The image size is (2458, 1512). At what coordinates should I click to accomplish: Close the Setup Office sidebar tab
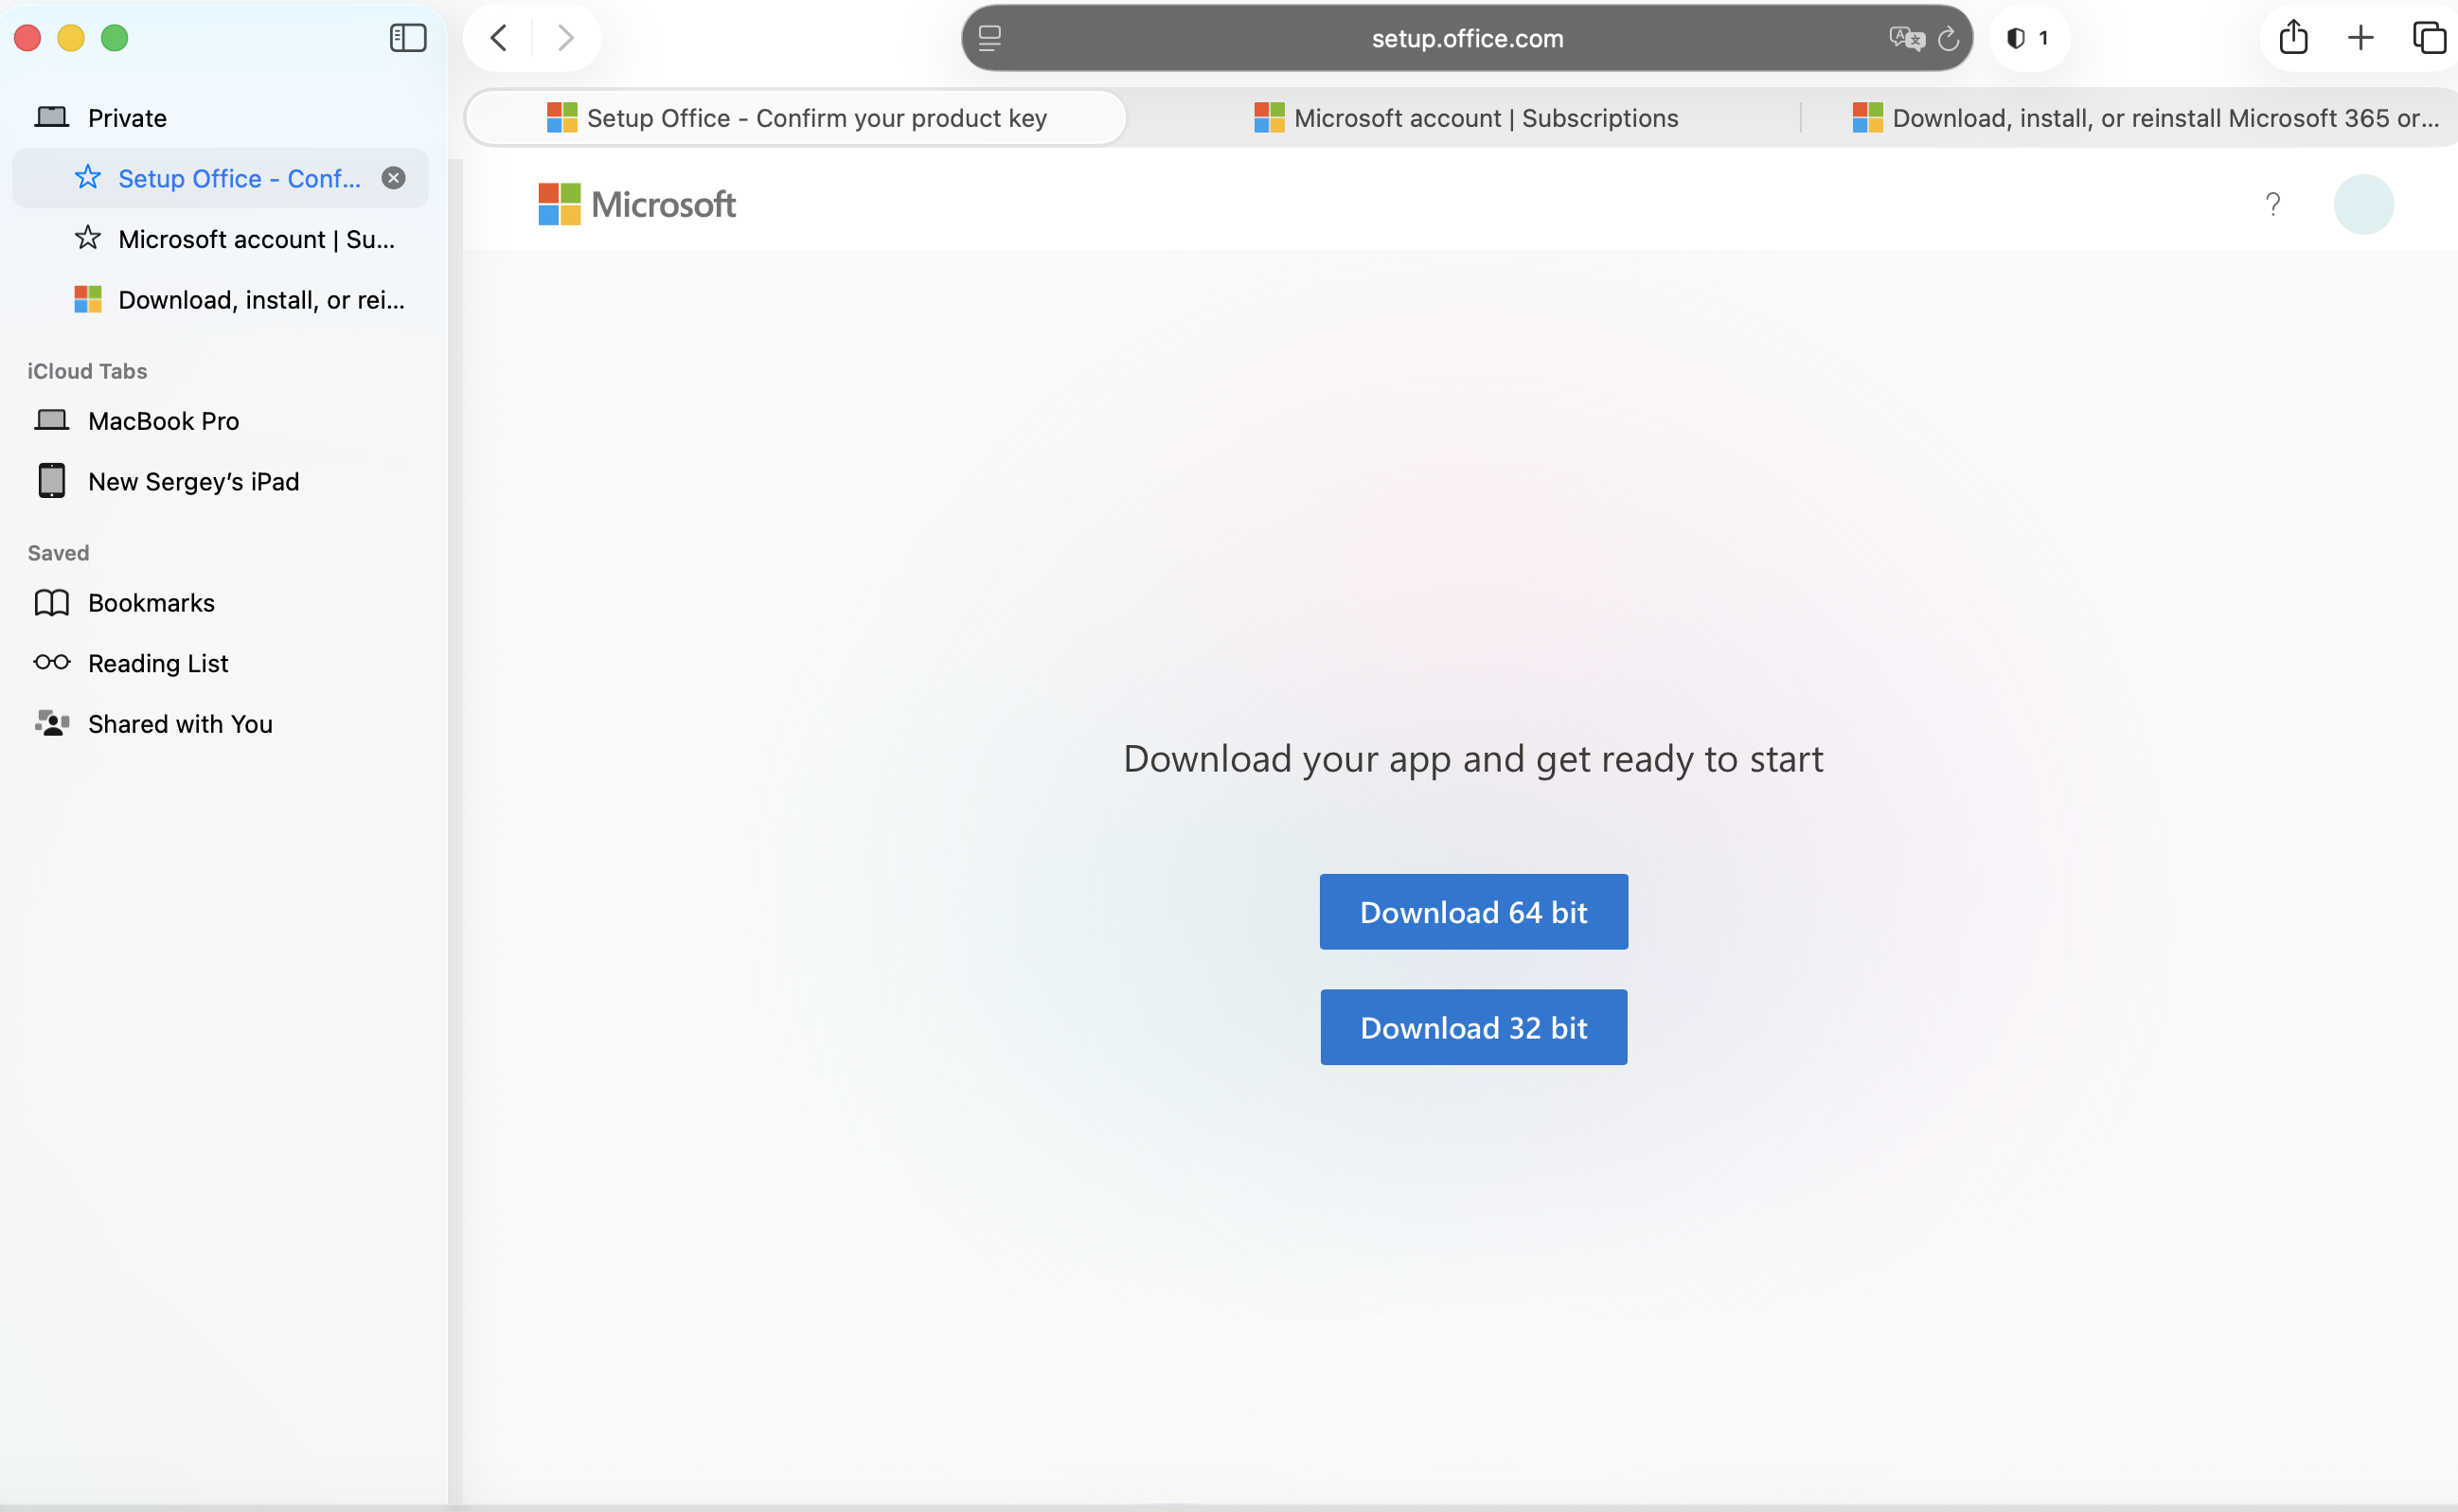(394, 178)
